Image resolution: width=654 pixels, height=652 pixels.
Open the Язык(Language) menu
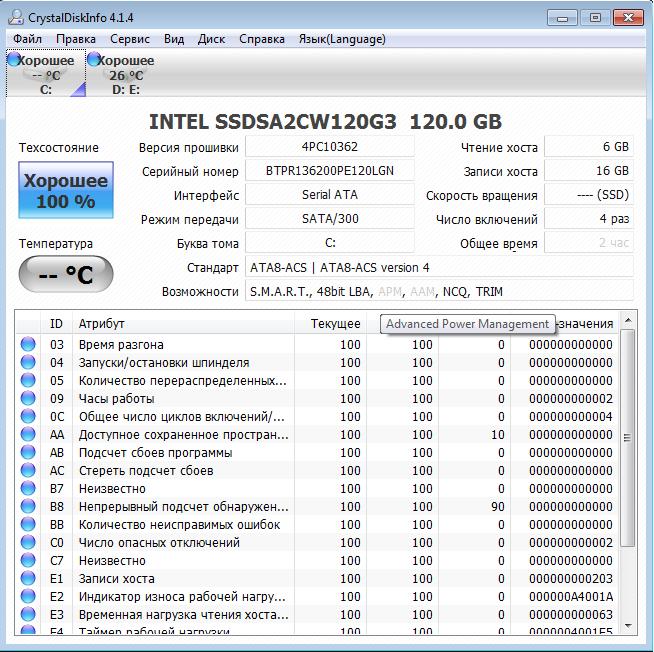tap(342, 39)
